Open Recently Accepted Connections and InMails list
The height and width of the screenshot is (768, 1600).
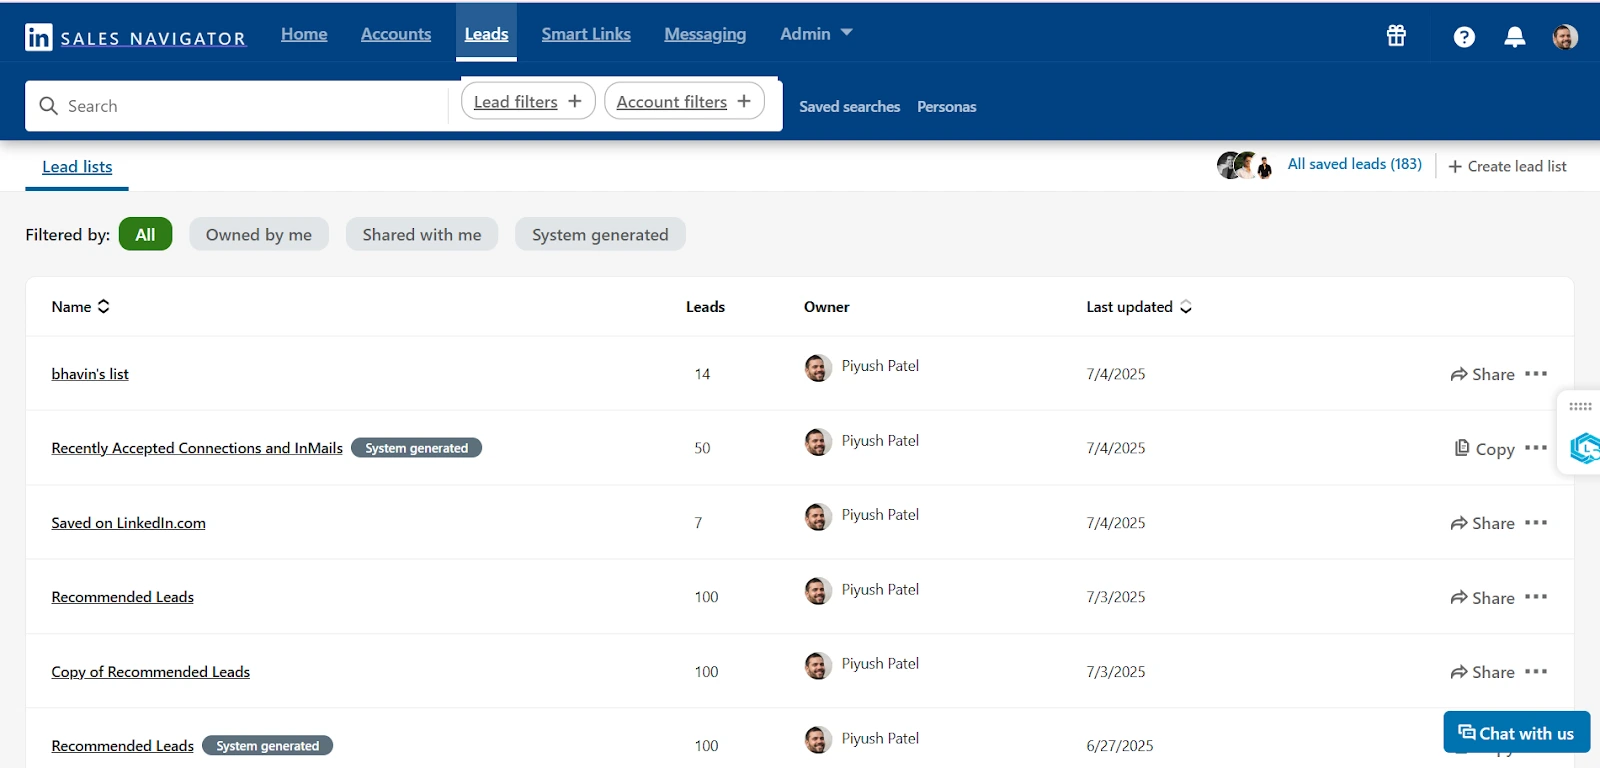coord(197,448)
